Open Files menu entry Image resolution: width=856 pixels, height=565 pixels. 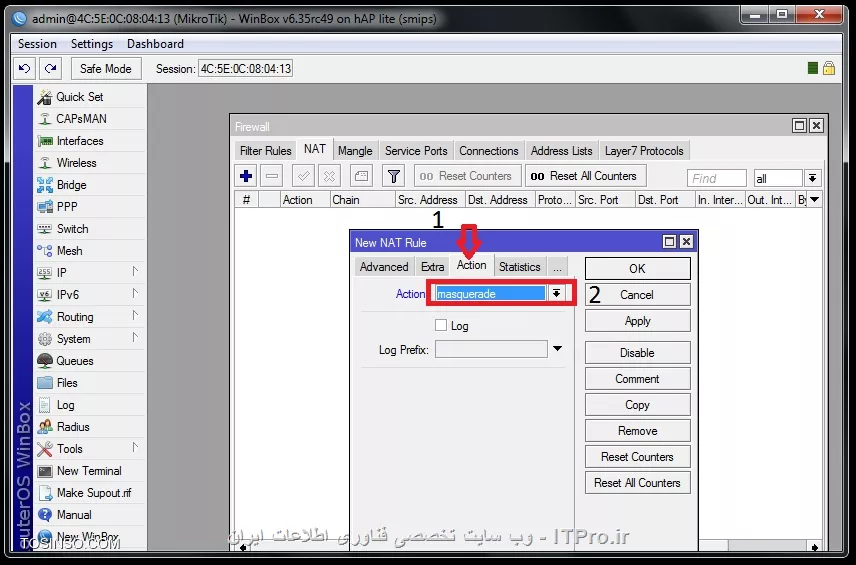tap(67, 383)
